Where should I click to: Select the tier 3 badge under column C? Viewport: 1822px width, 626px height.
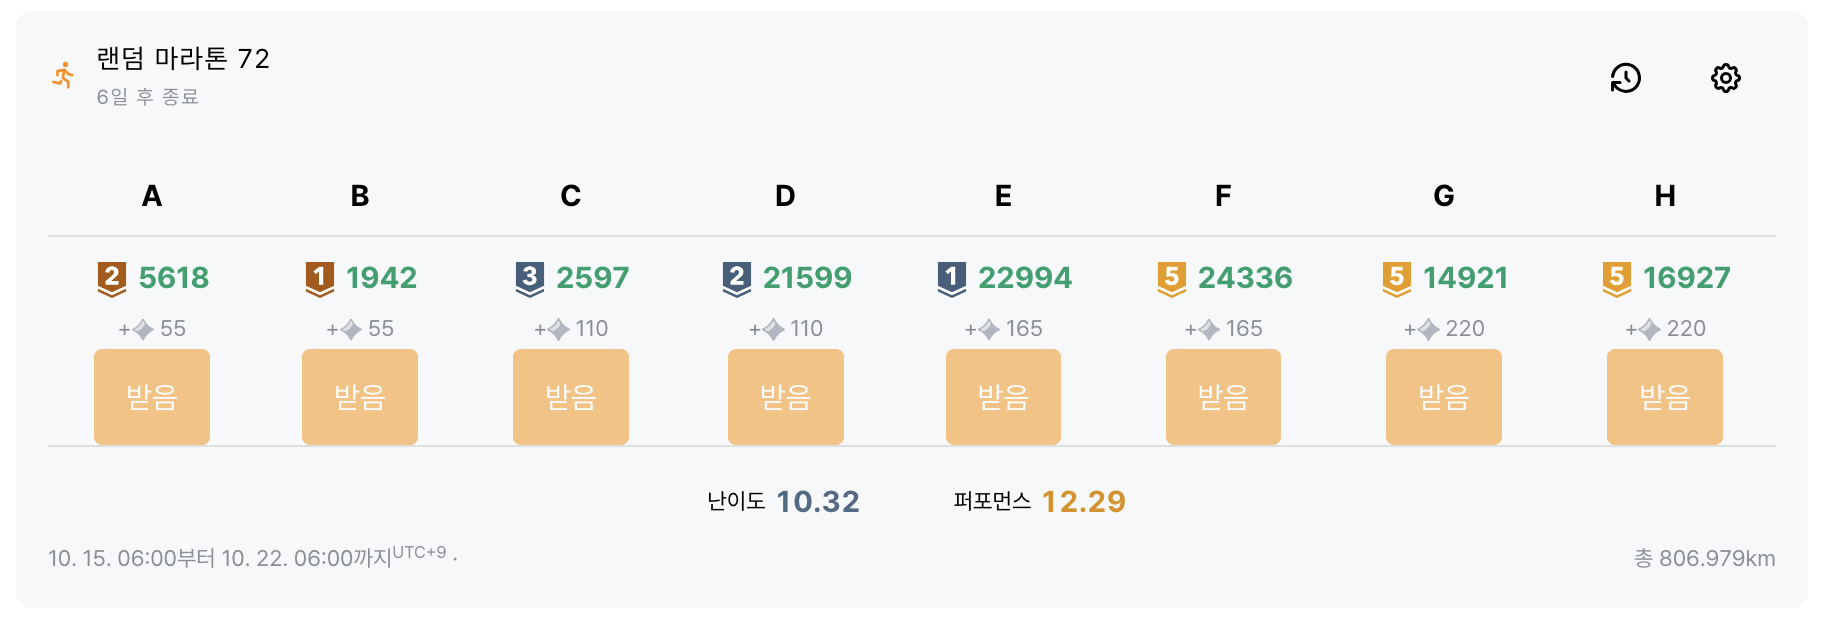pyautogui.click(x=530, y=278)
